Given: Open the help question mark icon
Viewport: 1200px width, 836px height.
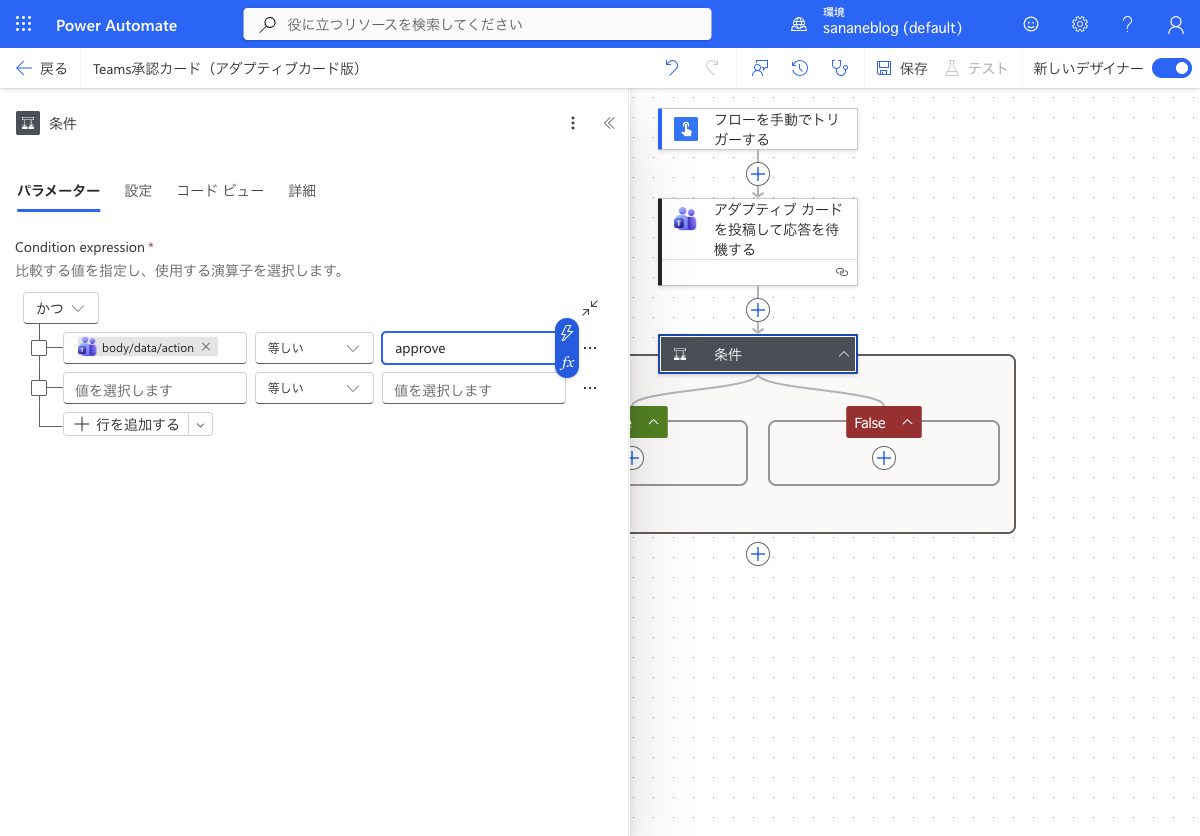Looking at the screenshot, I should [x=1128, y=25].
